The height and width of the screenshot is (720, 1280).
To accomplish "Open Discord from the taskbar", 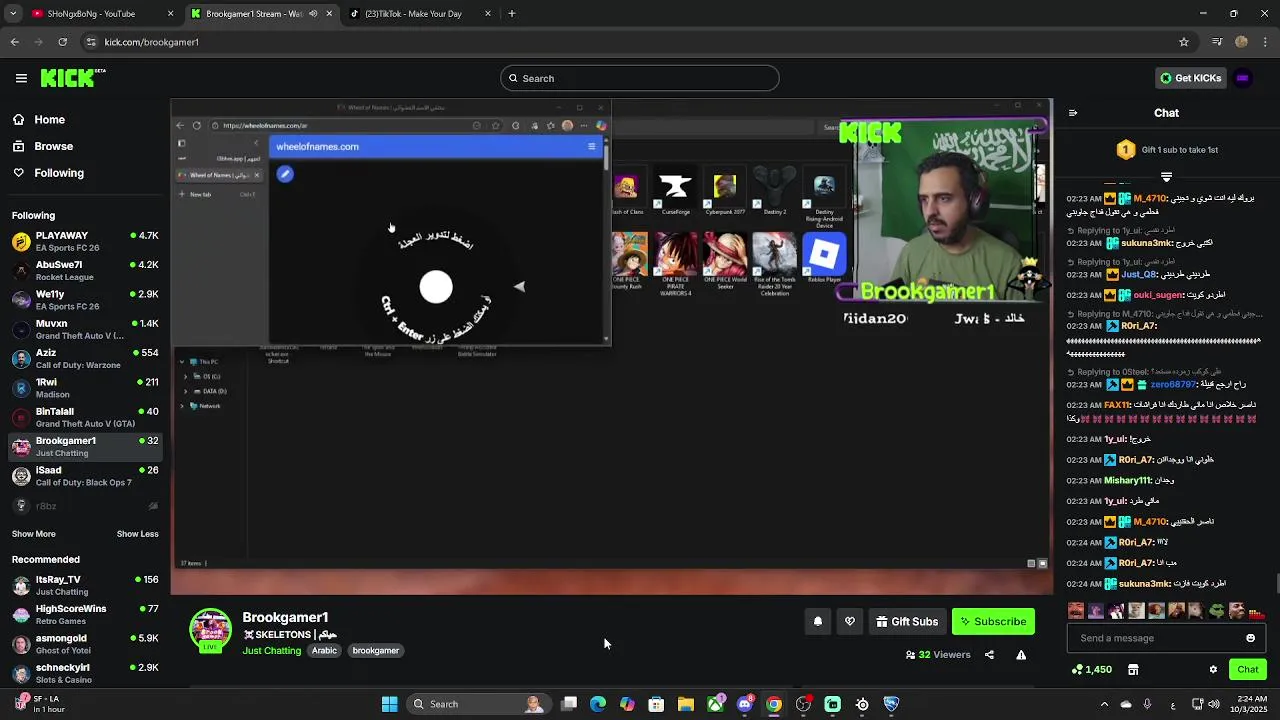I will [x=744, y=704].
